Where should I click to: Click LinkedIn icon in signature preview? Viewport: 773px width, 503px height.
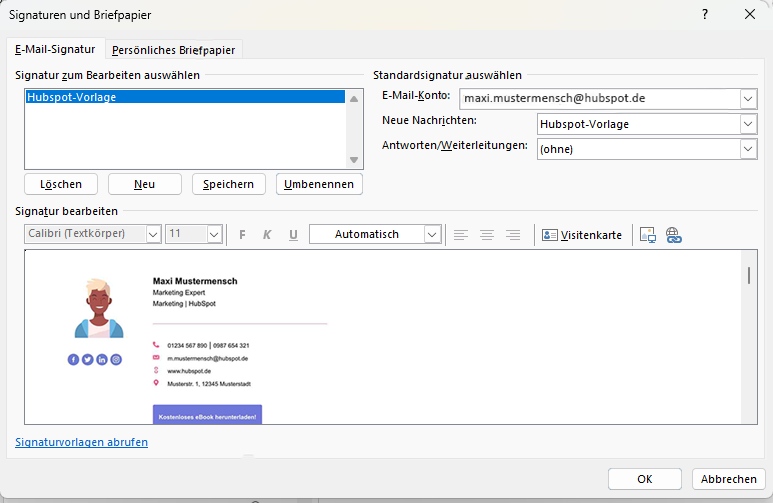click(x=102, y=359)
